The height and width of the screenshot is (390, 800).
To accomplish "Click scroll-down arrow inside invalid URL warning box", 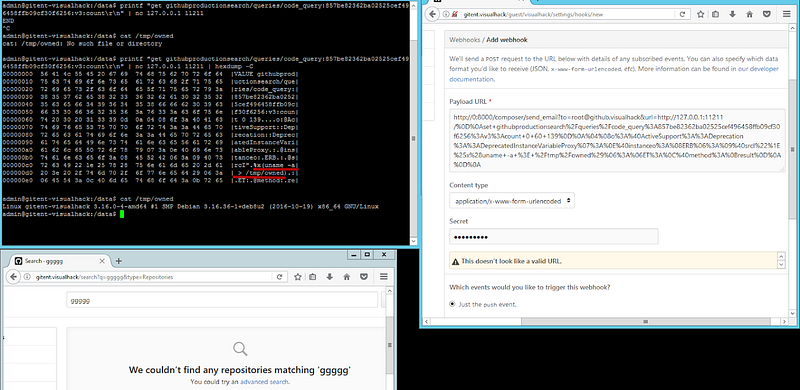I will tap(781, 264).
